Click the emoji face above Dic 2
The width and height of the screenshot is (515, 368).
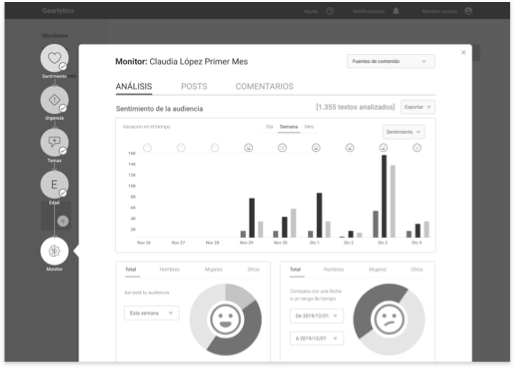tap(350, 148)
